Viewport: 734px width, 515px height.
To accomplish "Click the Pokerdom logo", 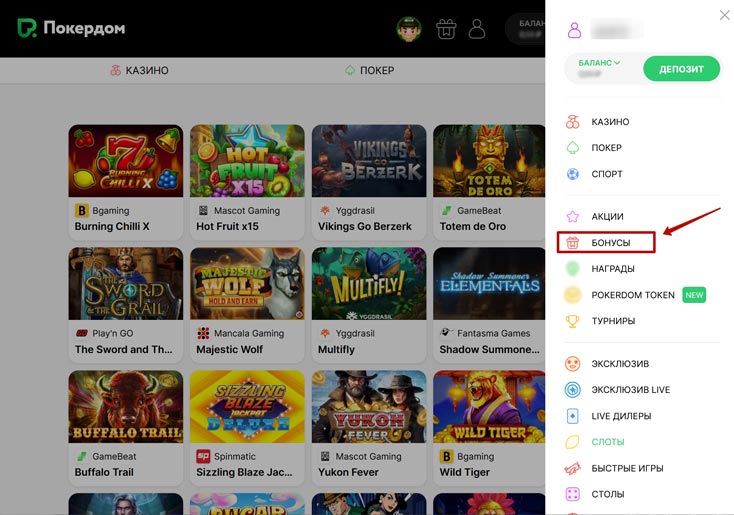I will (71, 28).
